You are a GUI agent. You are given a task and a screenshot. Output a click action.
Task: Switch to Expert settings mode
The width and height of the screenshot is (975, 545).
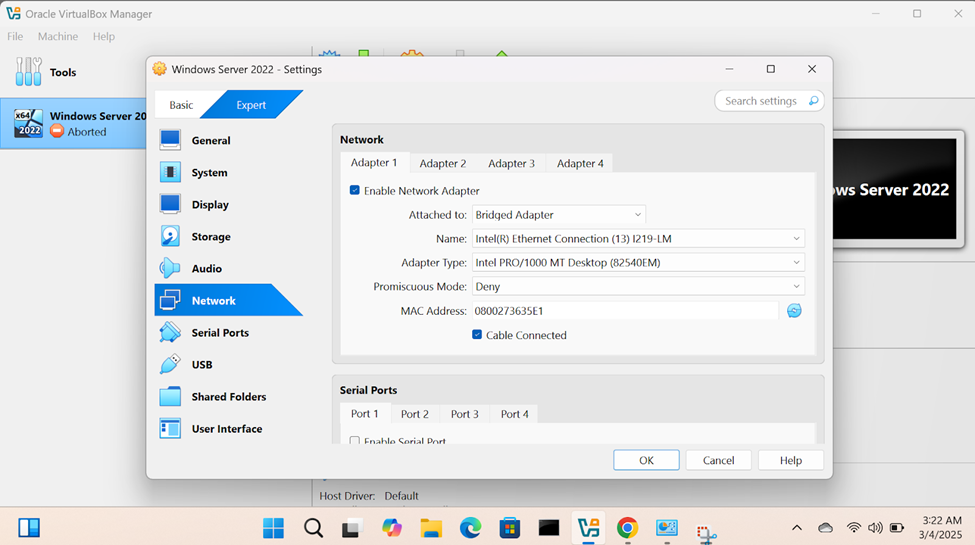click(251, 105)
